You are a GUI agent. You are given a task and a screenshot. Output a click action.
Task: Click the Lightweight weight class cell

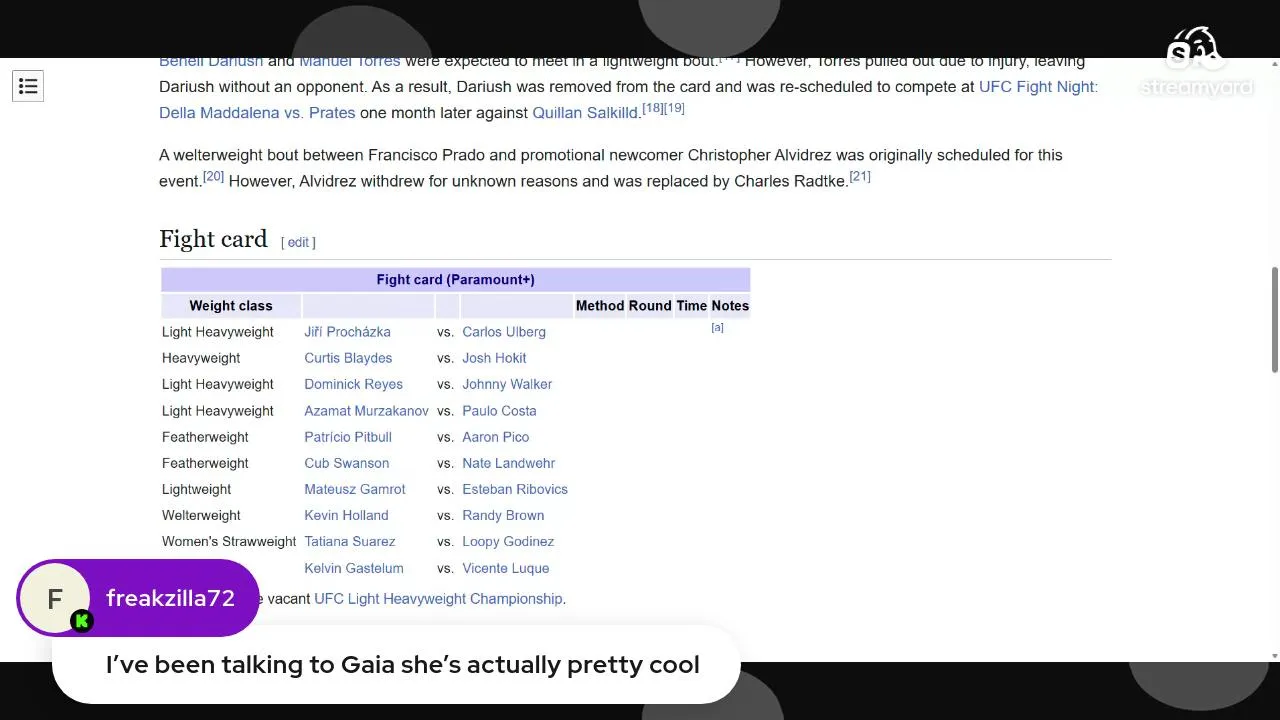(x=197, y=489)
